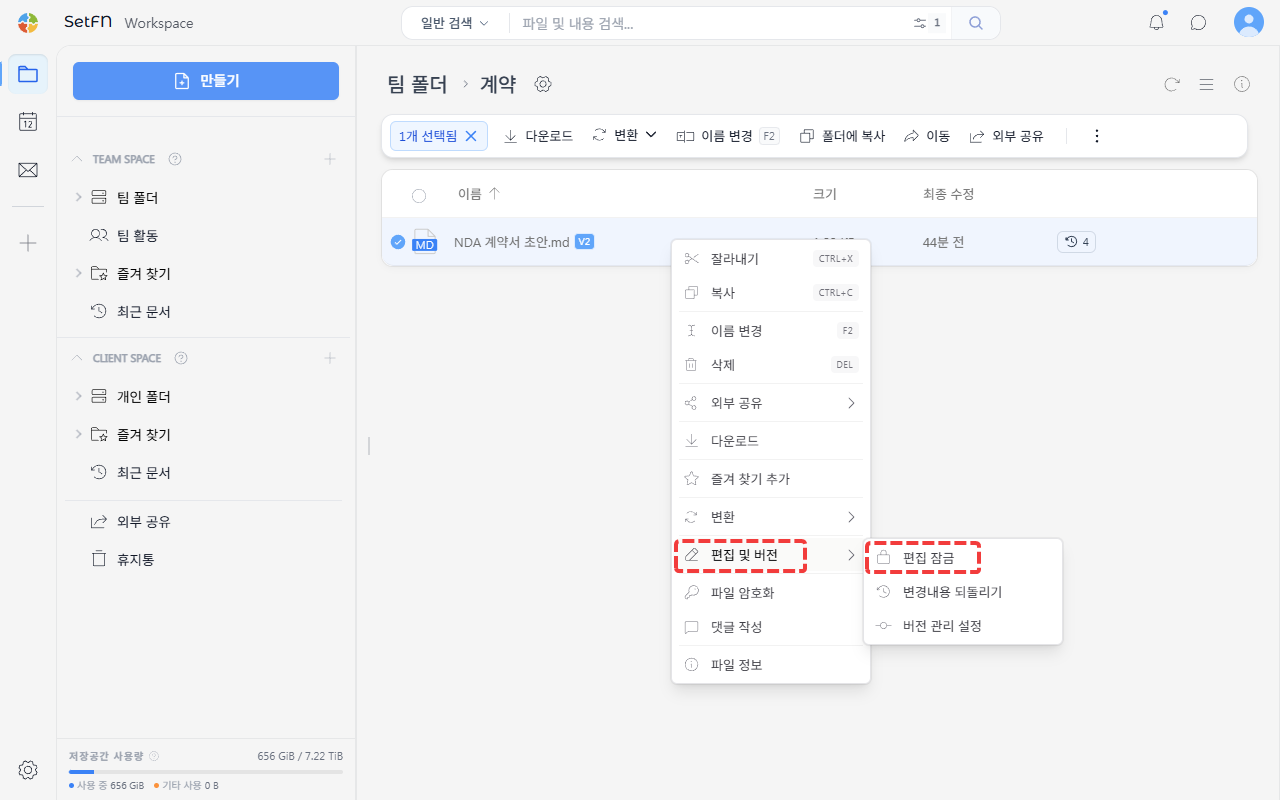
Task: Click 이름 변경 in the toolbar
Action: click(727, 136)
